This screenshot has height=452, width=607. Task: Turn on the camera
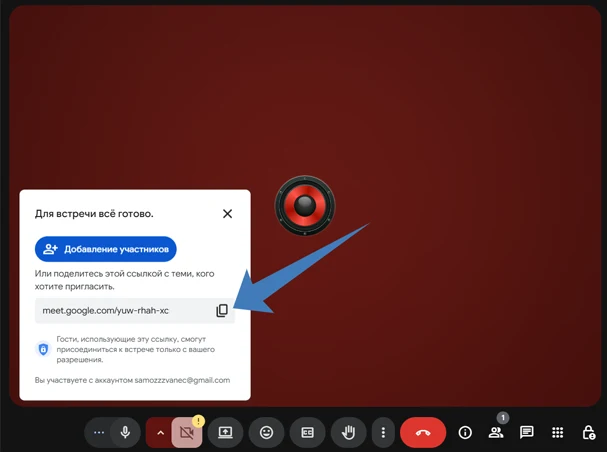[x=187, y=433]
